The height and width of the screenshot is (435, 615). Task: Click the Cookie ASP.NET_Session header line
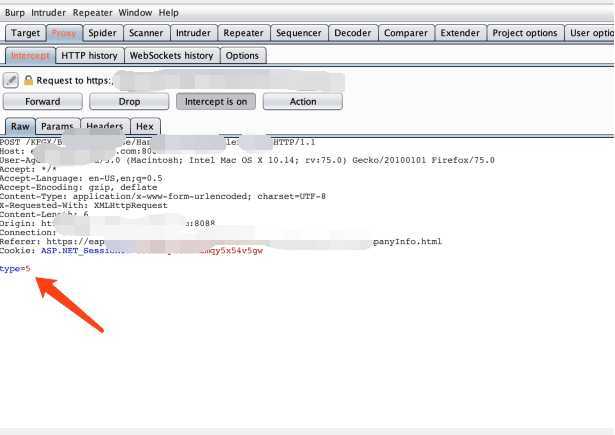click(131, 251)
